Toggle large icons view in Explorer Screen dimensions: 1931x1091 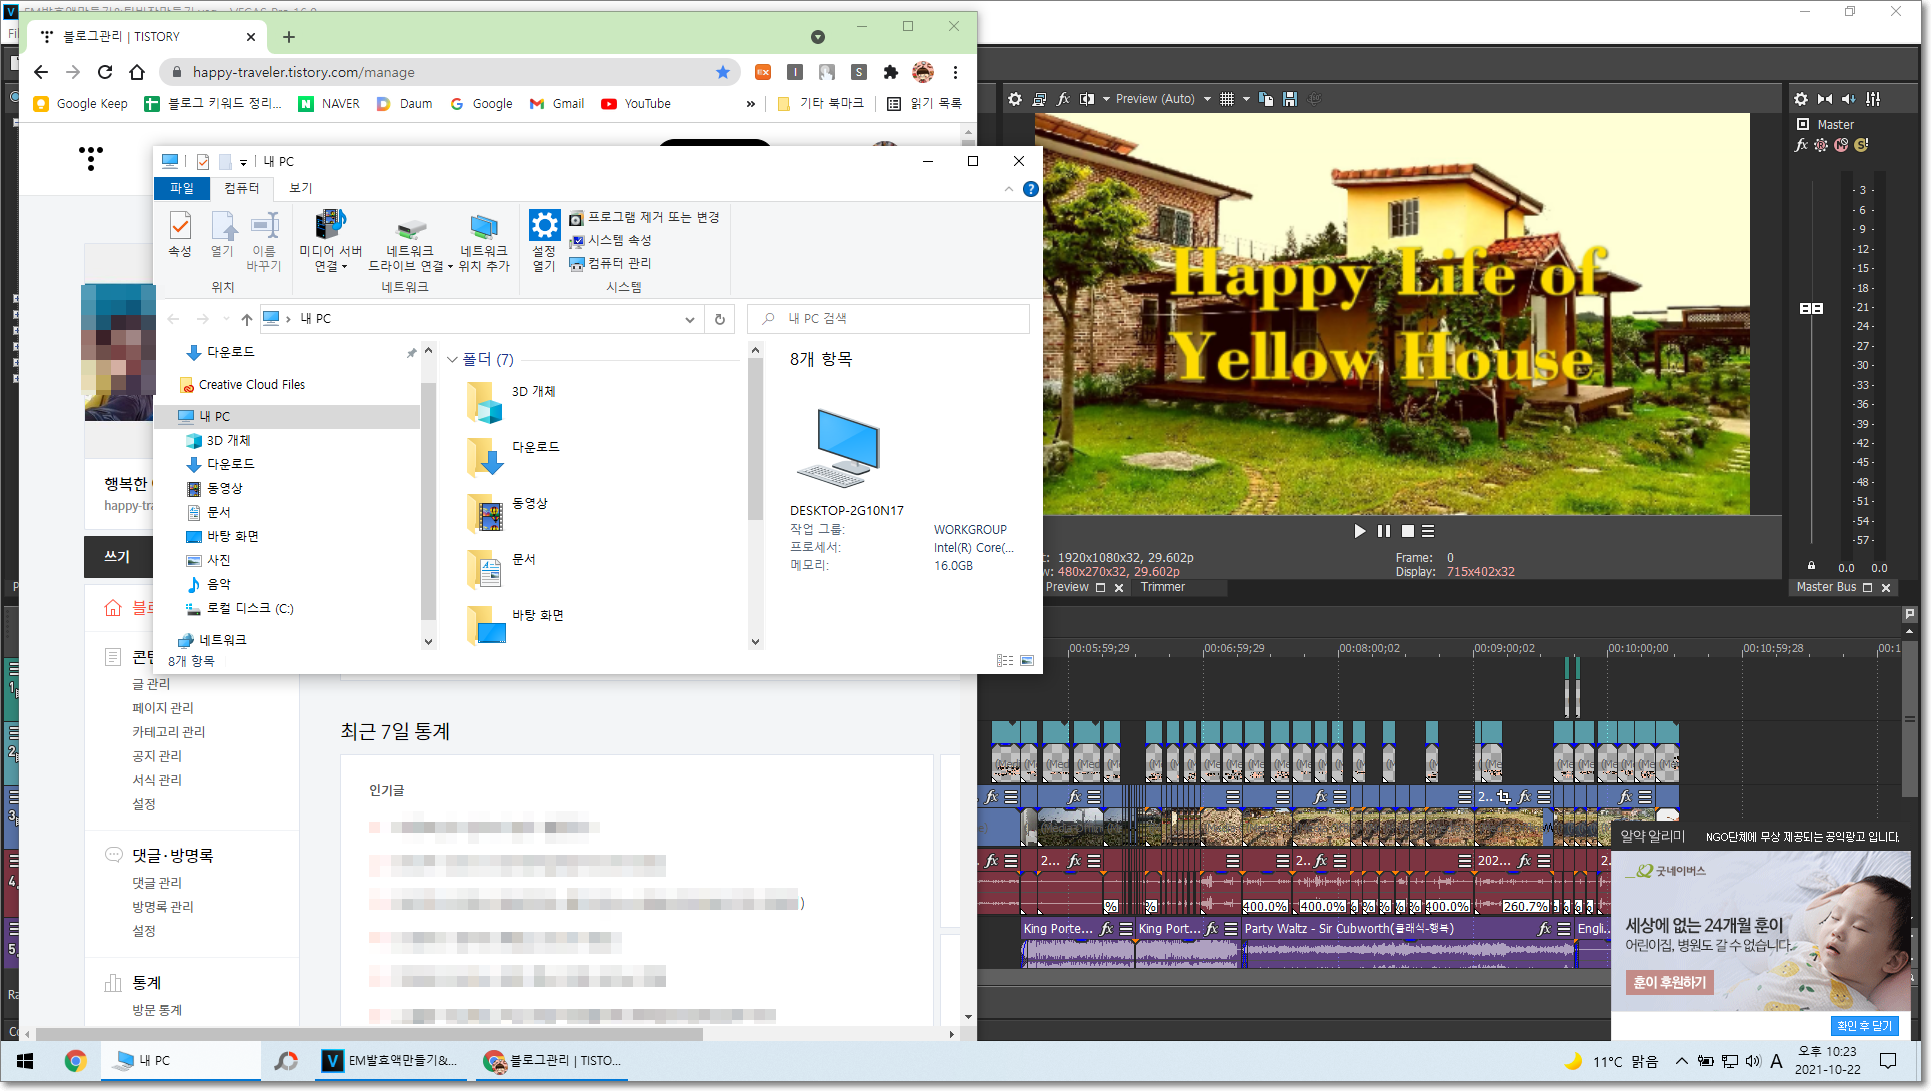click(x=1027, y=661)
